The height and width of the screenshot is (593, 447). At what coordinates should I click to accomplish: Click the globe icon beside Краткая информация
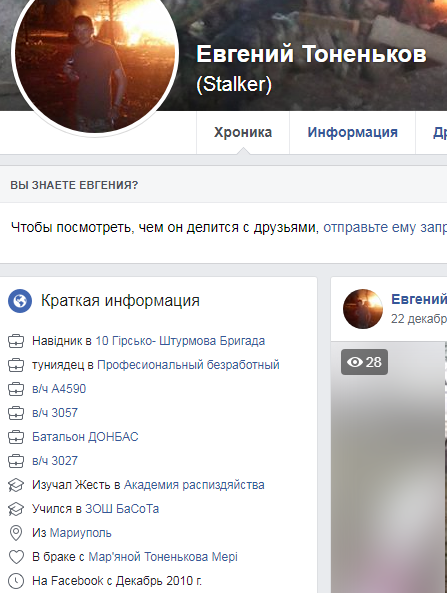coord(20,301)
